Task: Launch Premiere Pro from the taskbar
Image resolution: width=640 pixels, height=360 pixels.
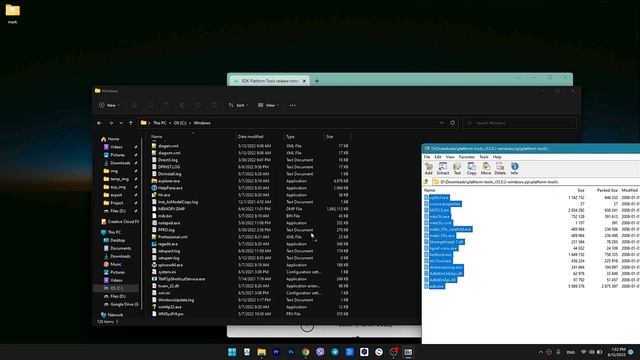Action: coord(276,352)
